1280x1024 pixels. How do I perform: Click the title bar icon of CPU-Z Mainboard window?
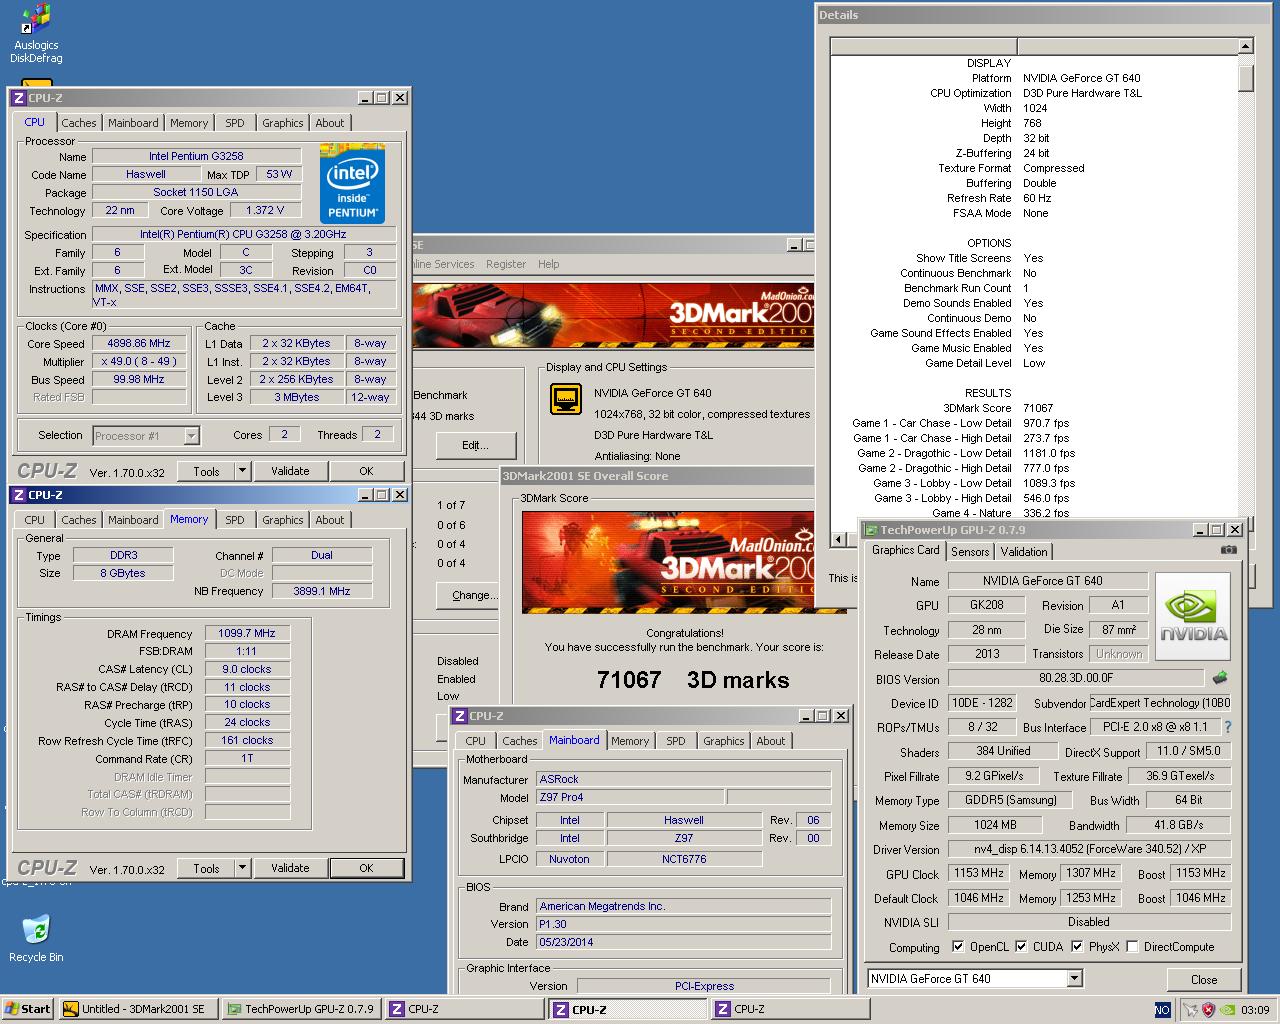click(460, 715)
